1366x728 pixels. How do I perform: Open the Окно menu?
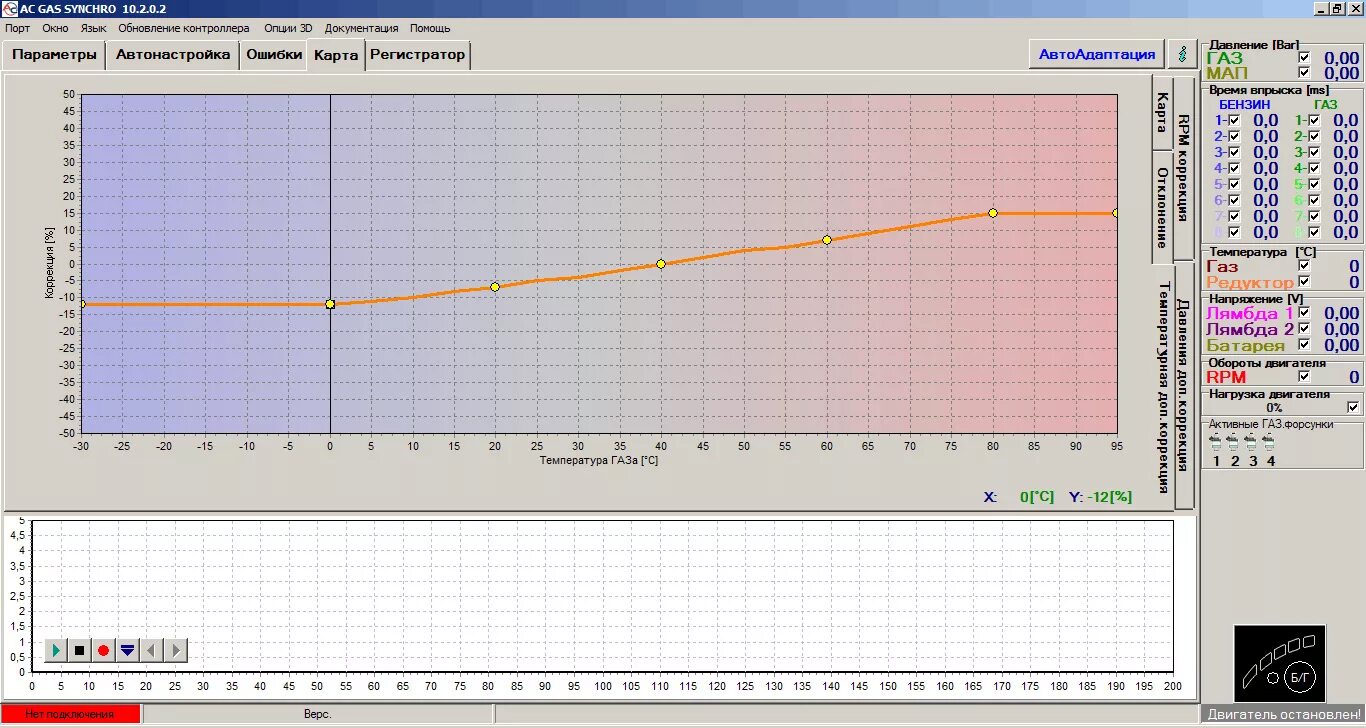tap(55, 28)
